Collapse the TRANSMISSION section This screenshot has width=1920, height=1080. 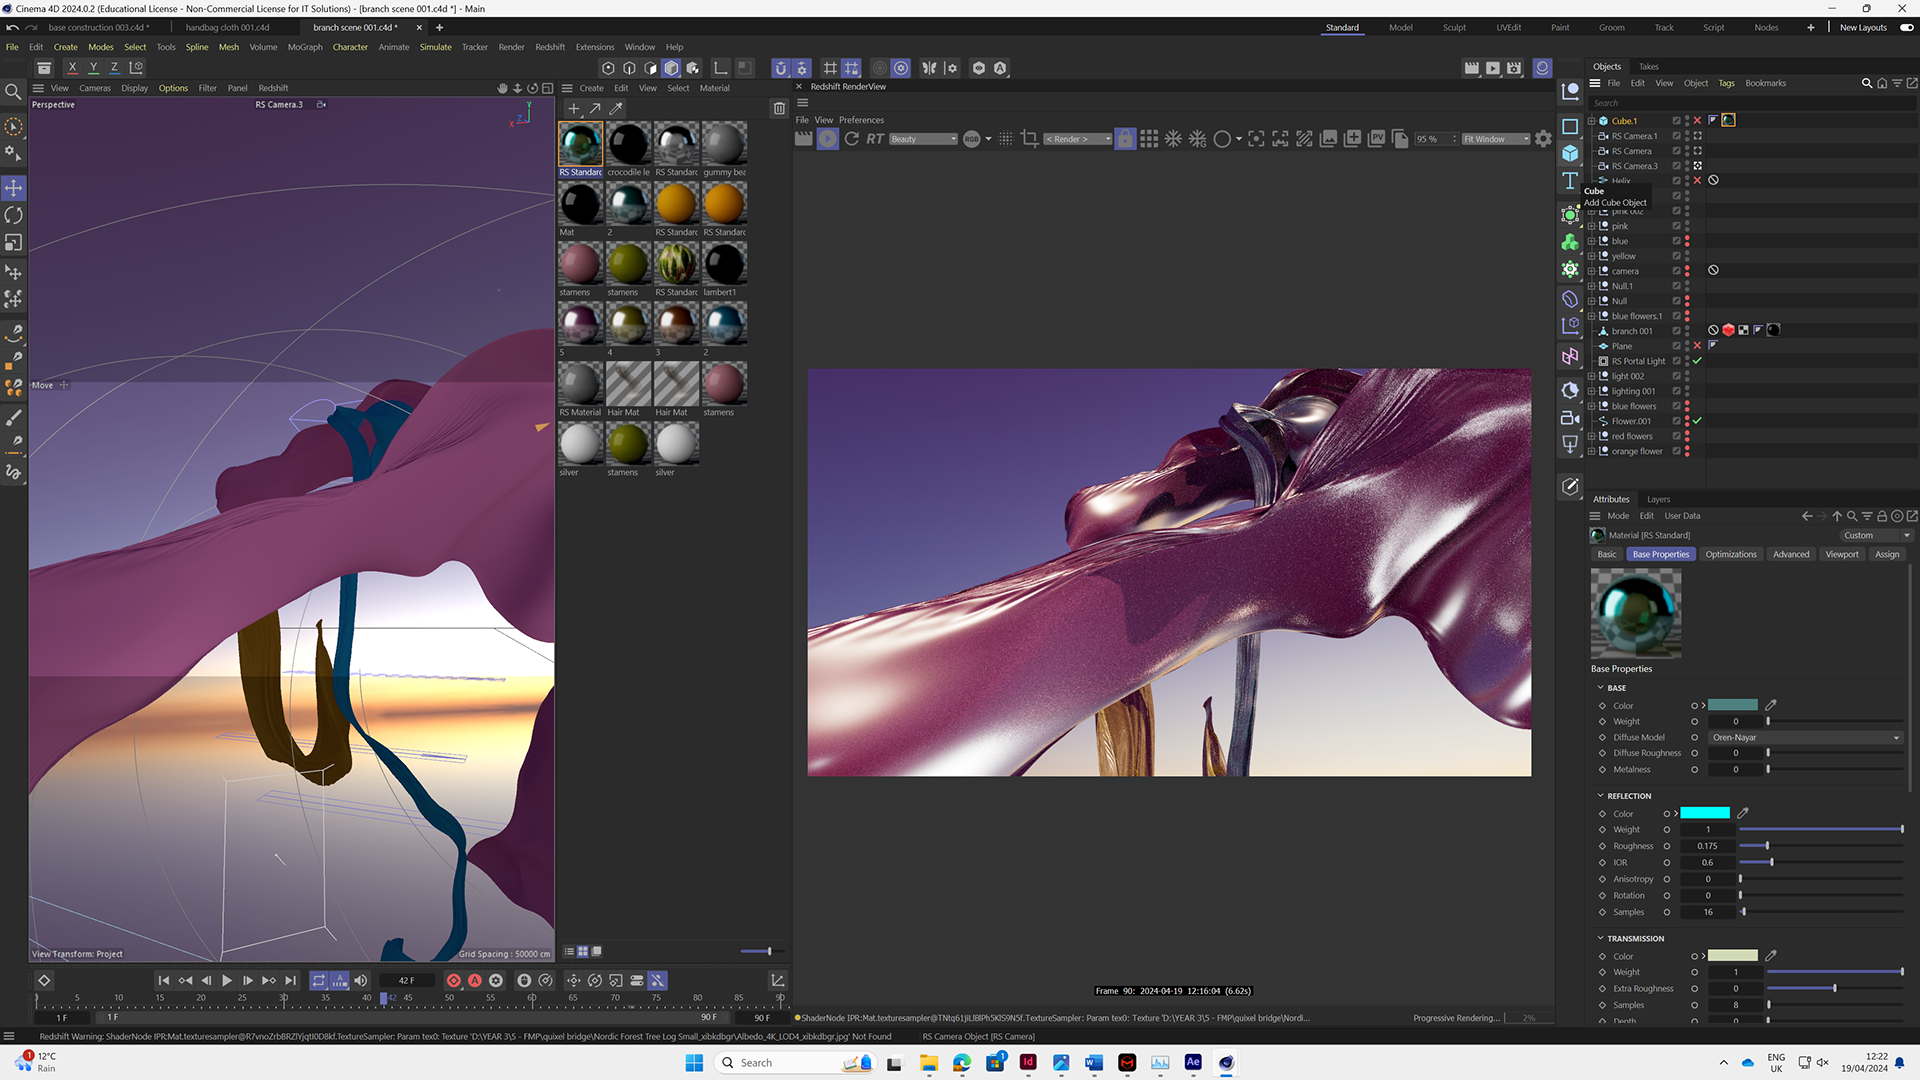(x=1600, y=938)
